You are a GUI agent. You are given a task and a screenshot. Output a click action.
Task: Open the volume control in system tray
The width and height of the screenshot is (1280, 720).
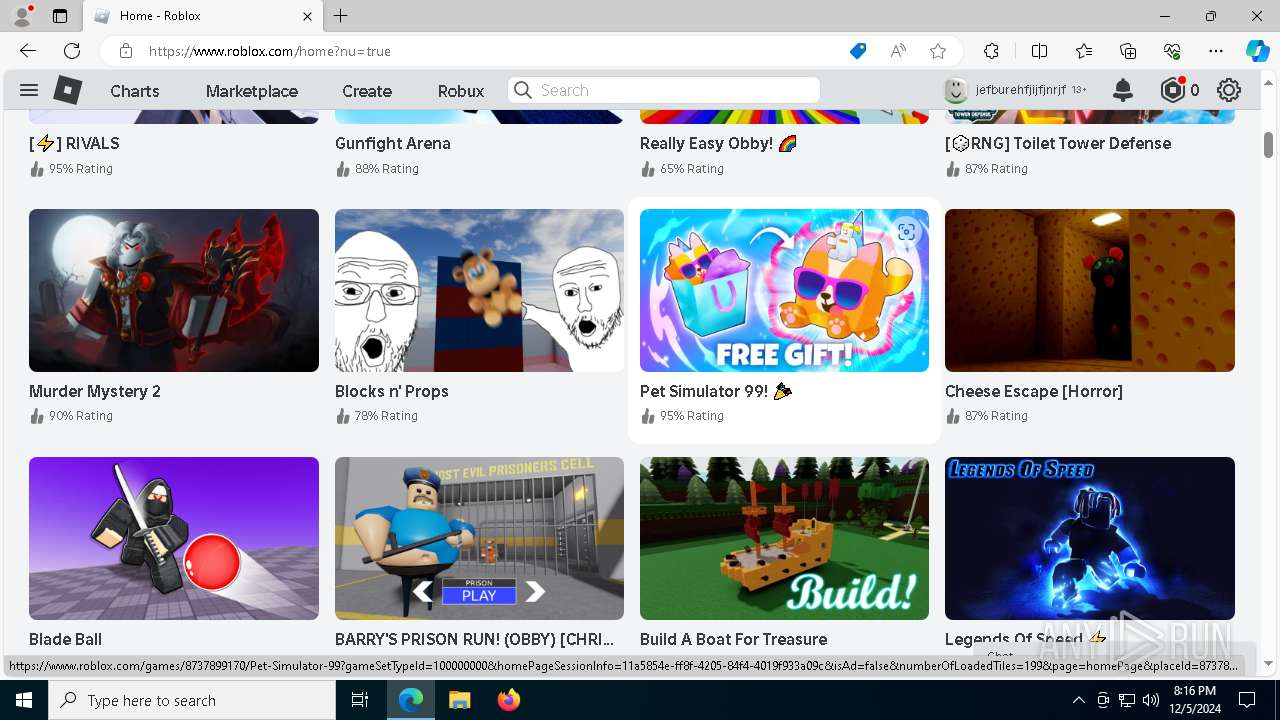pos(1151,700)
